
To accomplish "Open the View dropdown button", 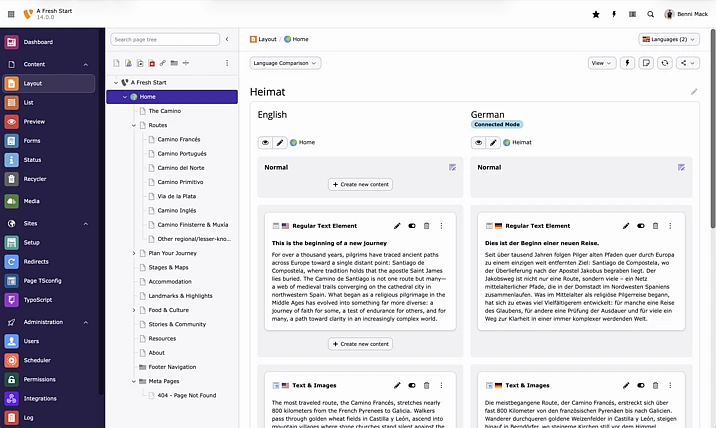I will point(601,63).
